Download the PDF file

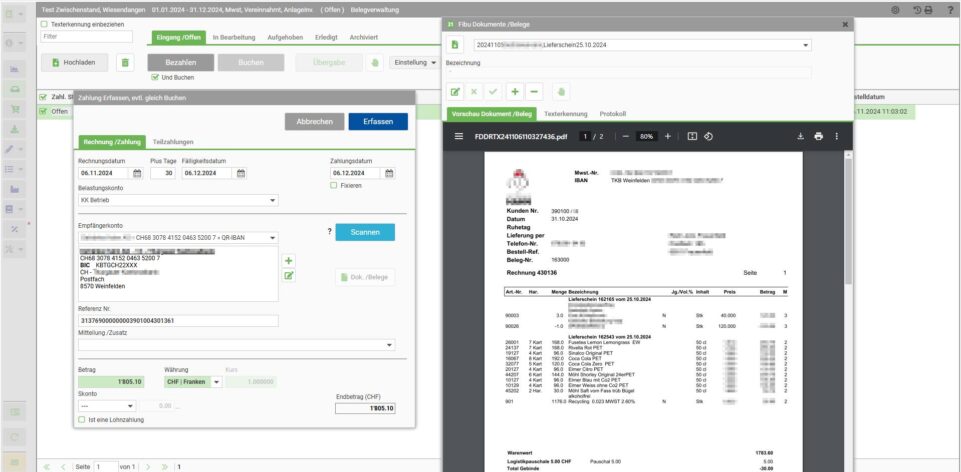pyautogui.click(x=800, y=137)
